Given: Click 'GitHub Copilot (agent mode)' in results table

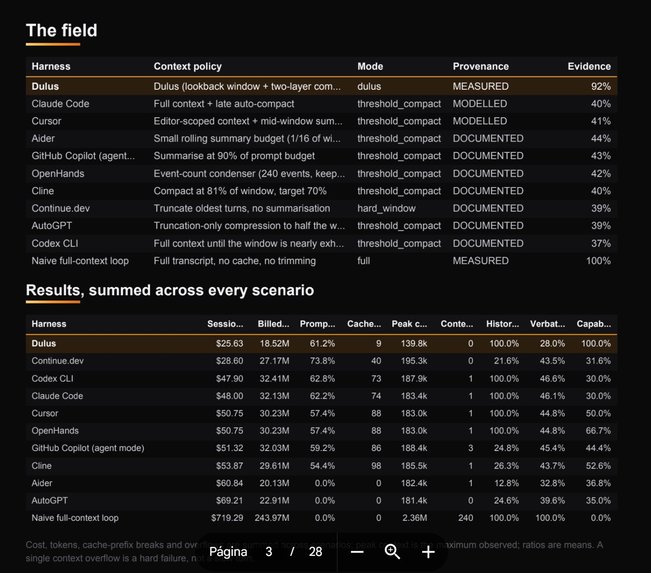Looking at the screenshot, I should [x=88, y=448].
